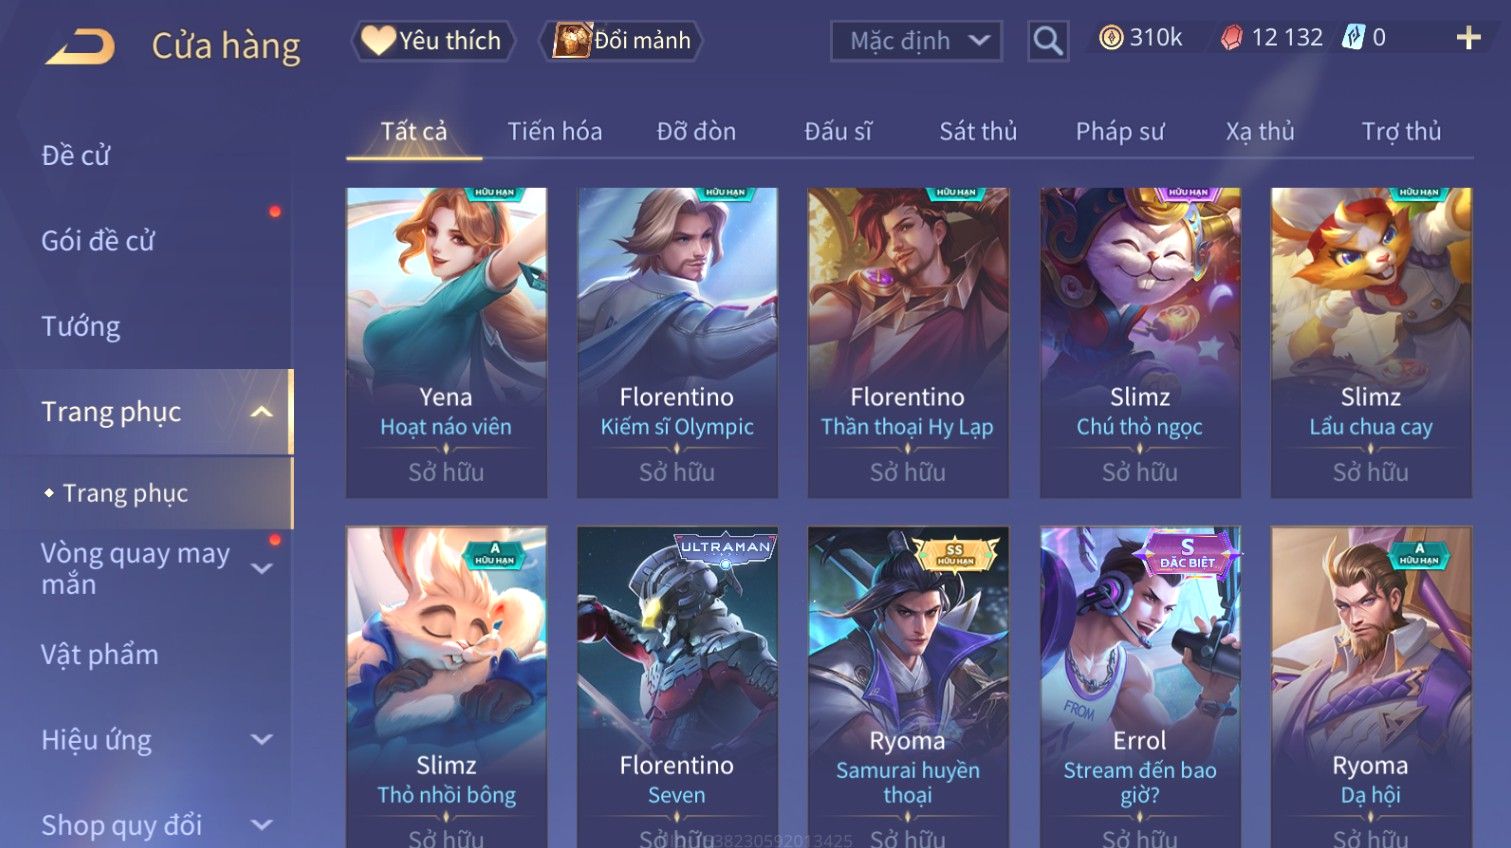Open Yêu thích heart favorites

coord(433,41)
